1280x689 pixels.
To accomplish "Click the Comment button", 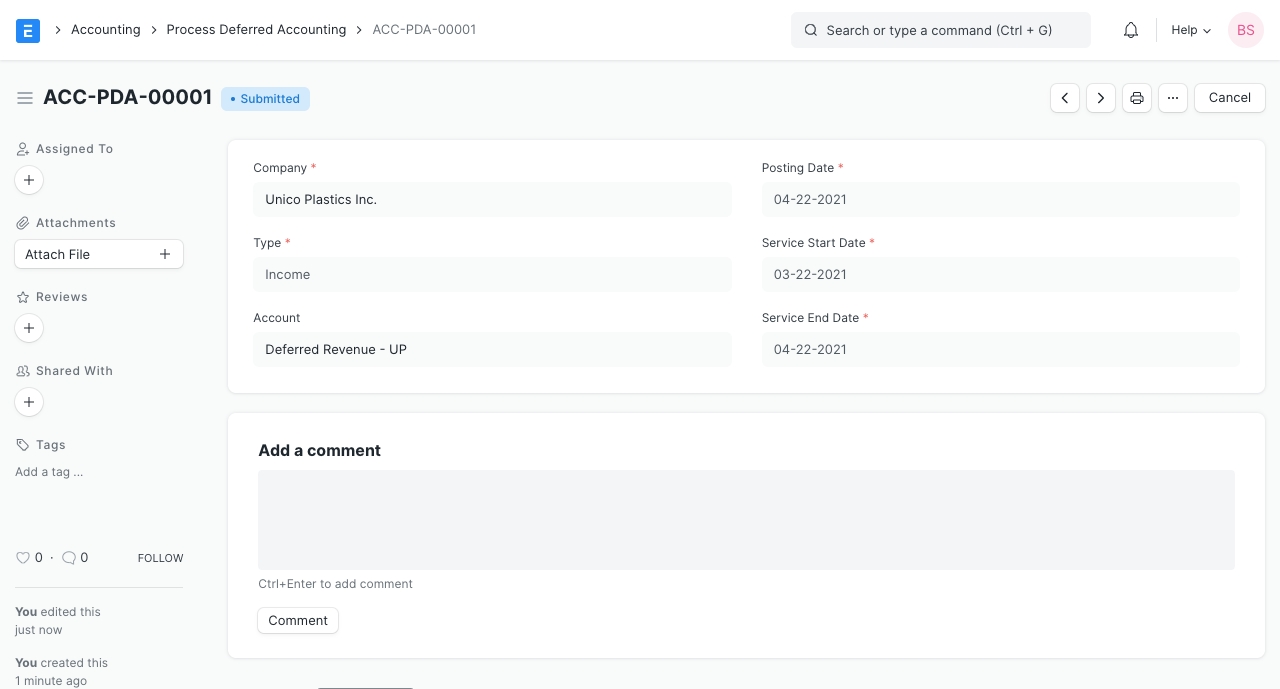I will [x=298, y=621].
